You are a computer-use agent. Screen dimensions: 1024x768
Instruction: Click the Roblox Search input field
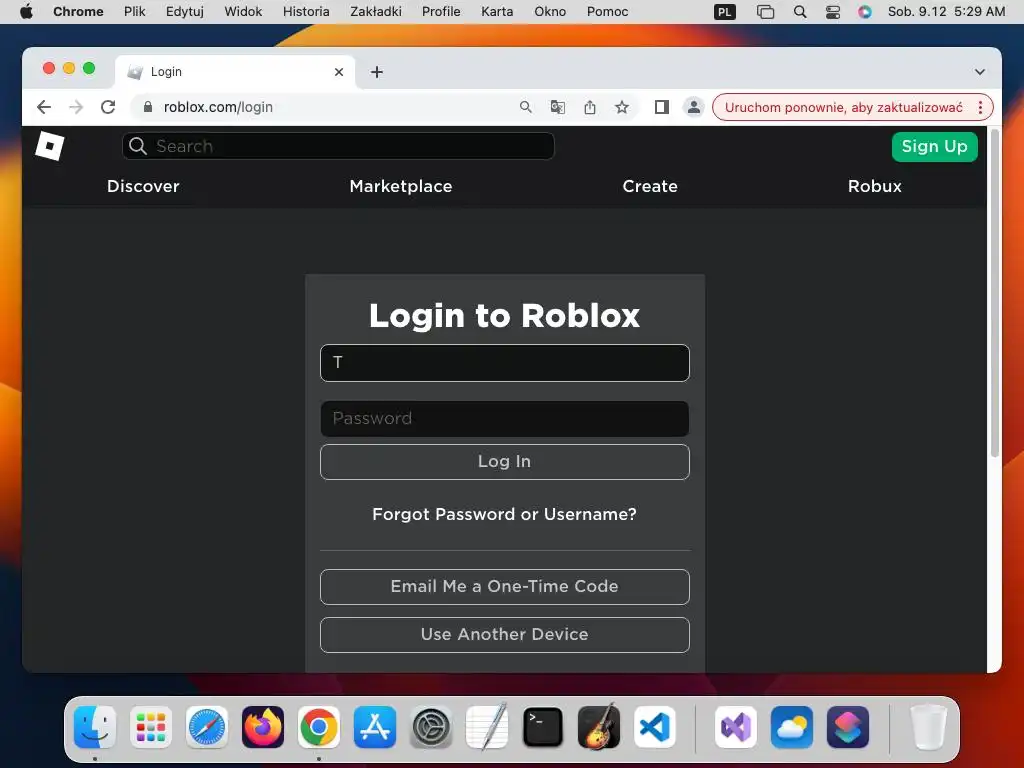tap(338, 146)
